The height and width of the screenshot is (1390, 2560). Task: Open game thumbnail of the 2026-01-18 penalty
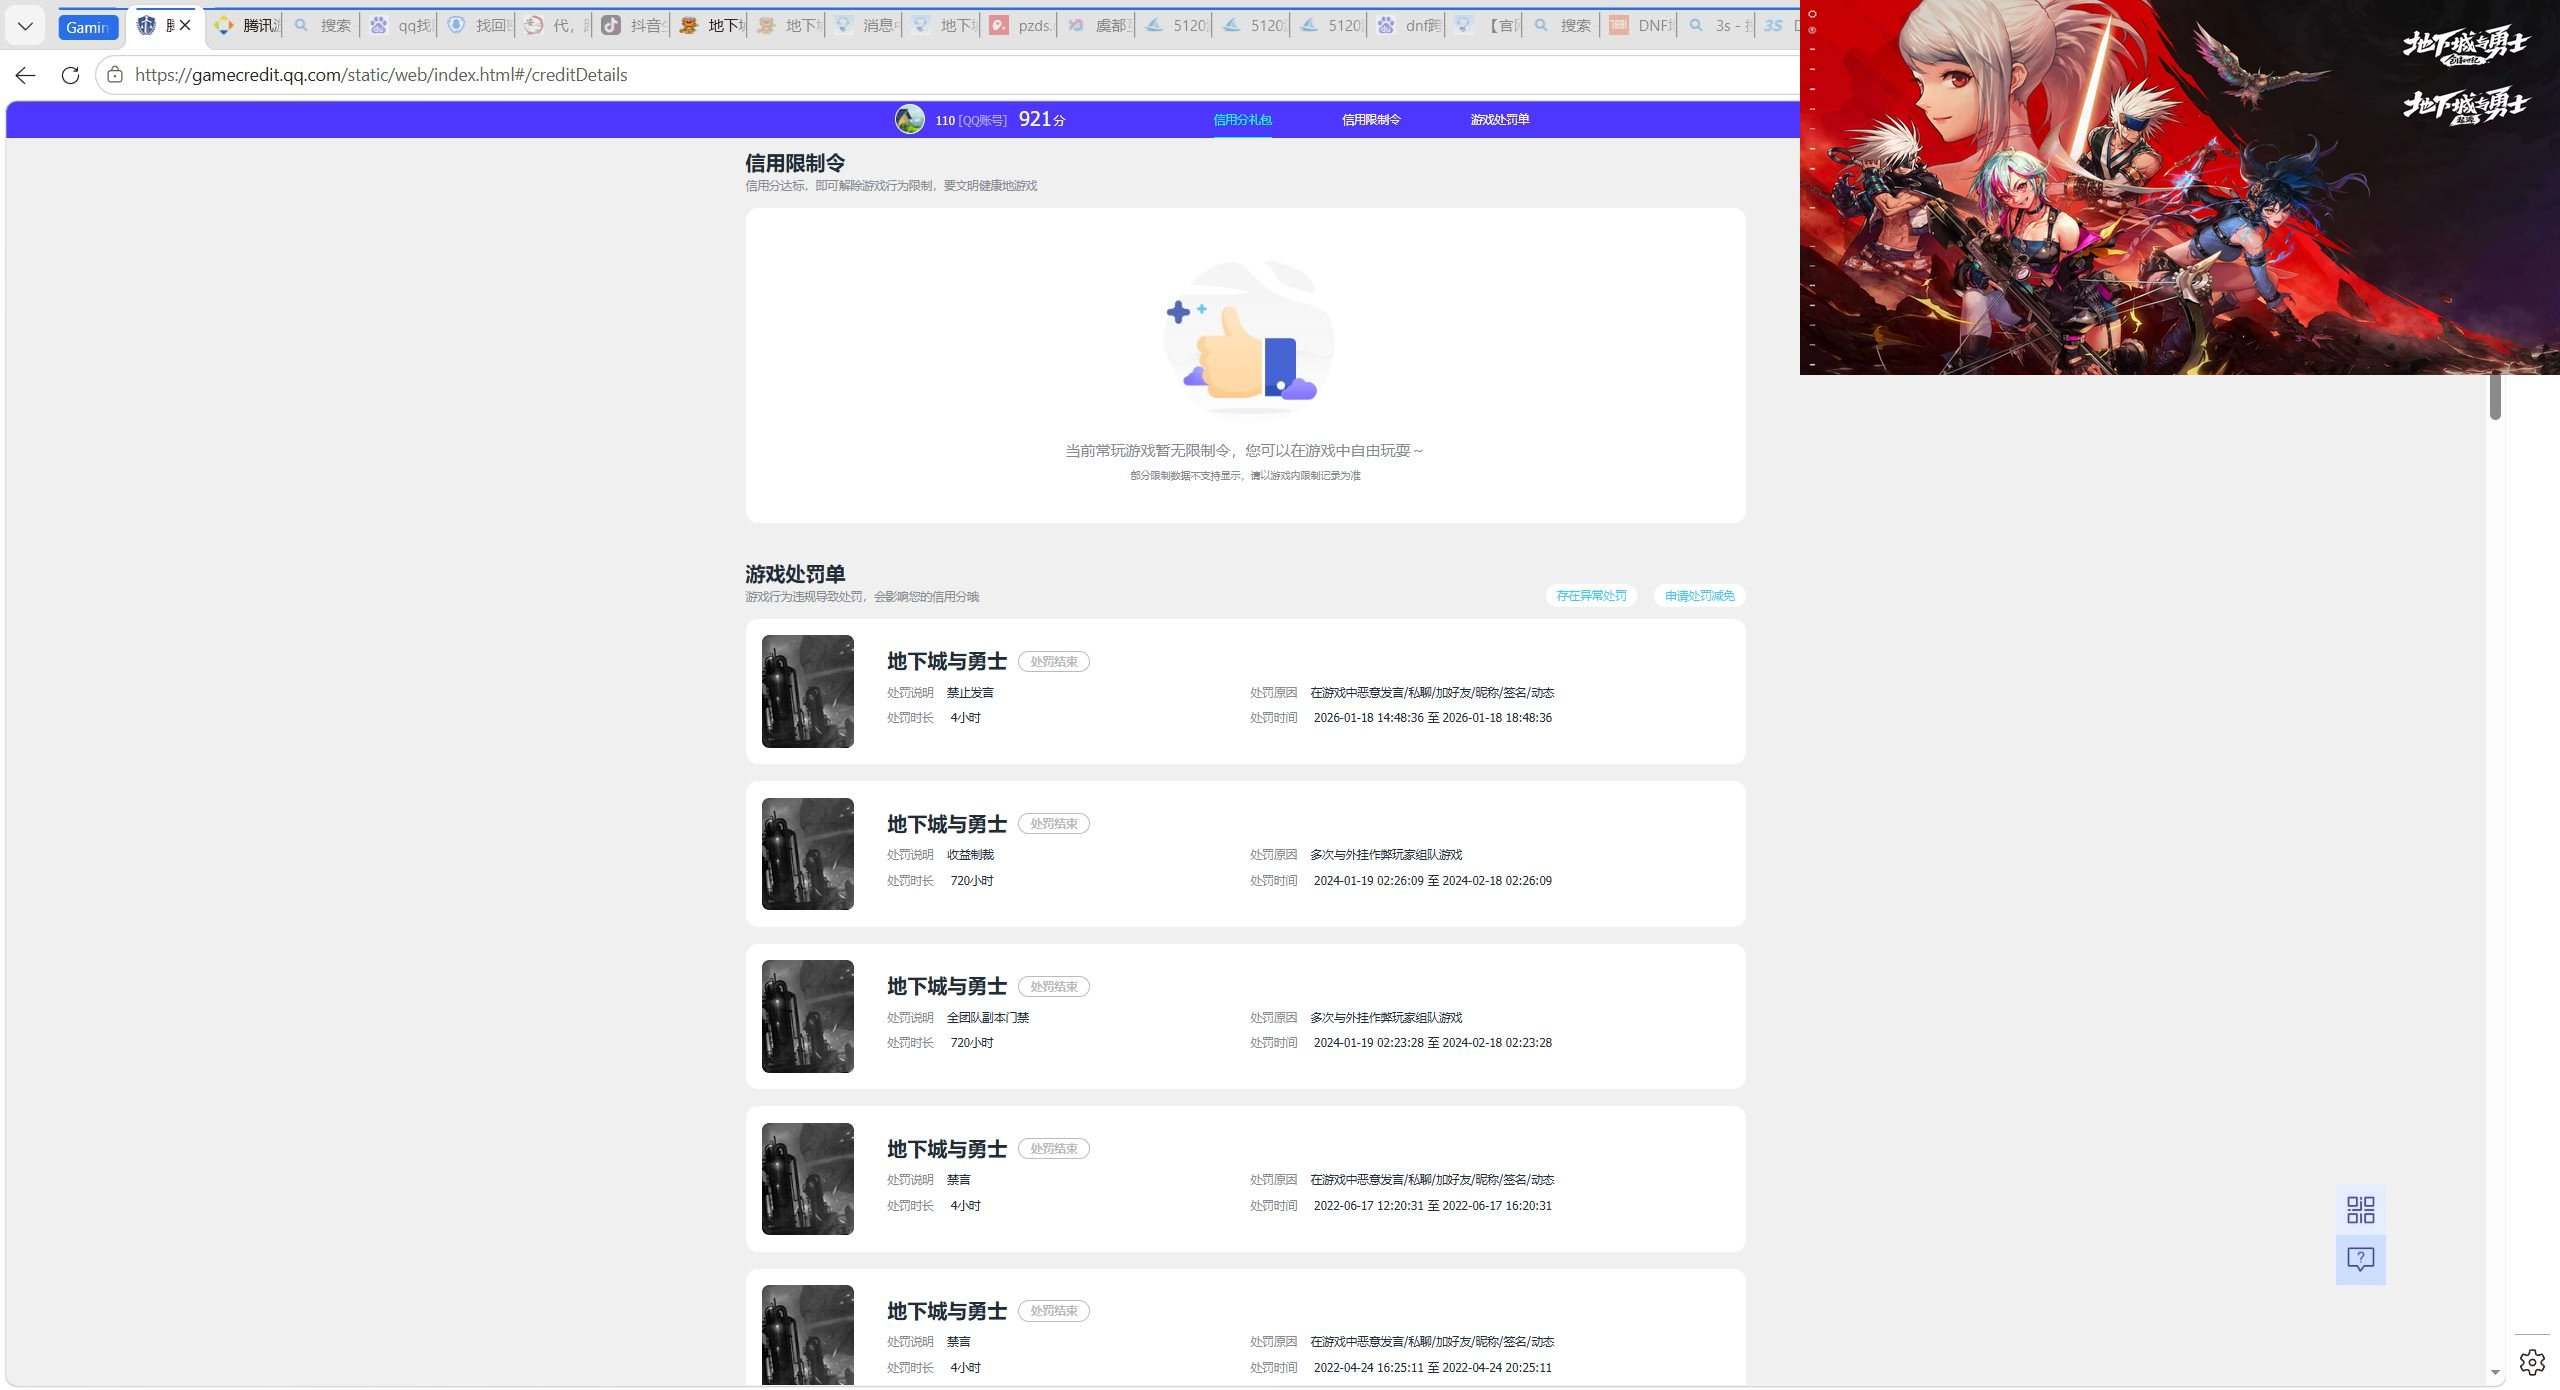(x=808, y=691)
